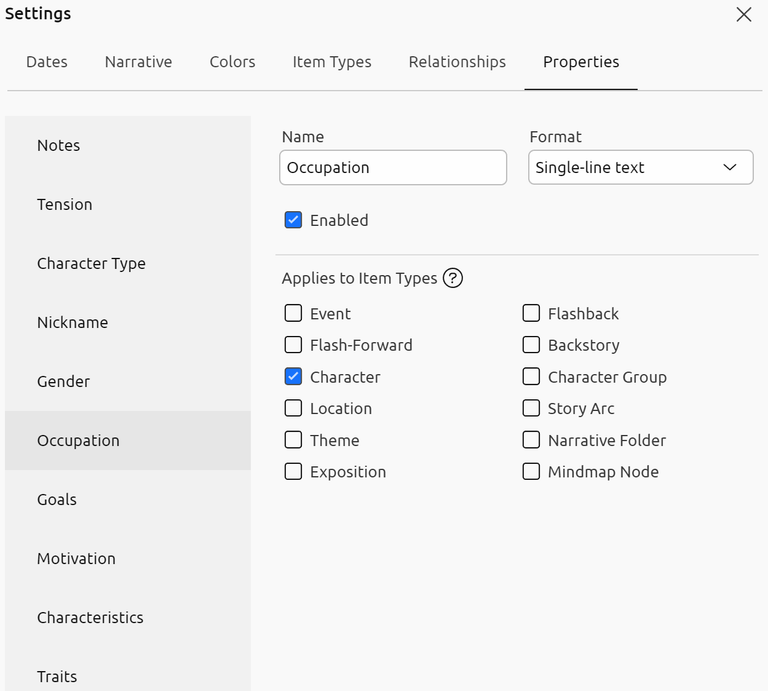Pick the Goals property
The width and height of the screenshot is (768, 691).
pyautogui.click(x=57, y=499)
